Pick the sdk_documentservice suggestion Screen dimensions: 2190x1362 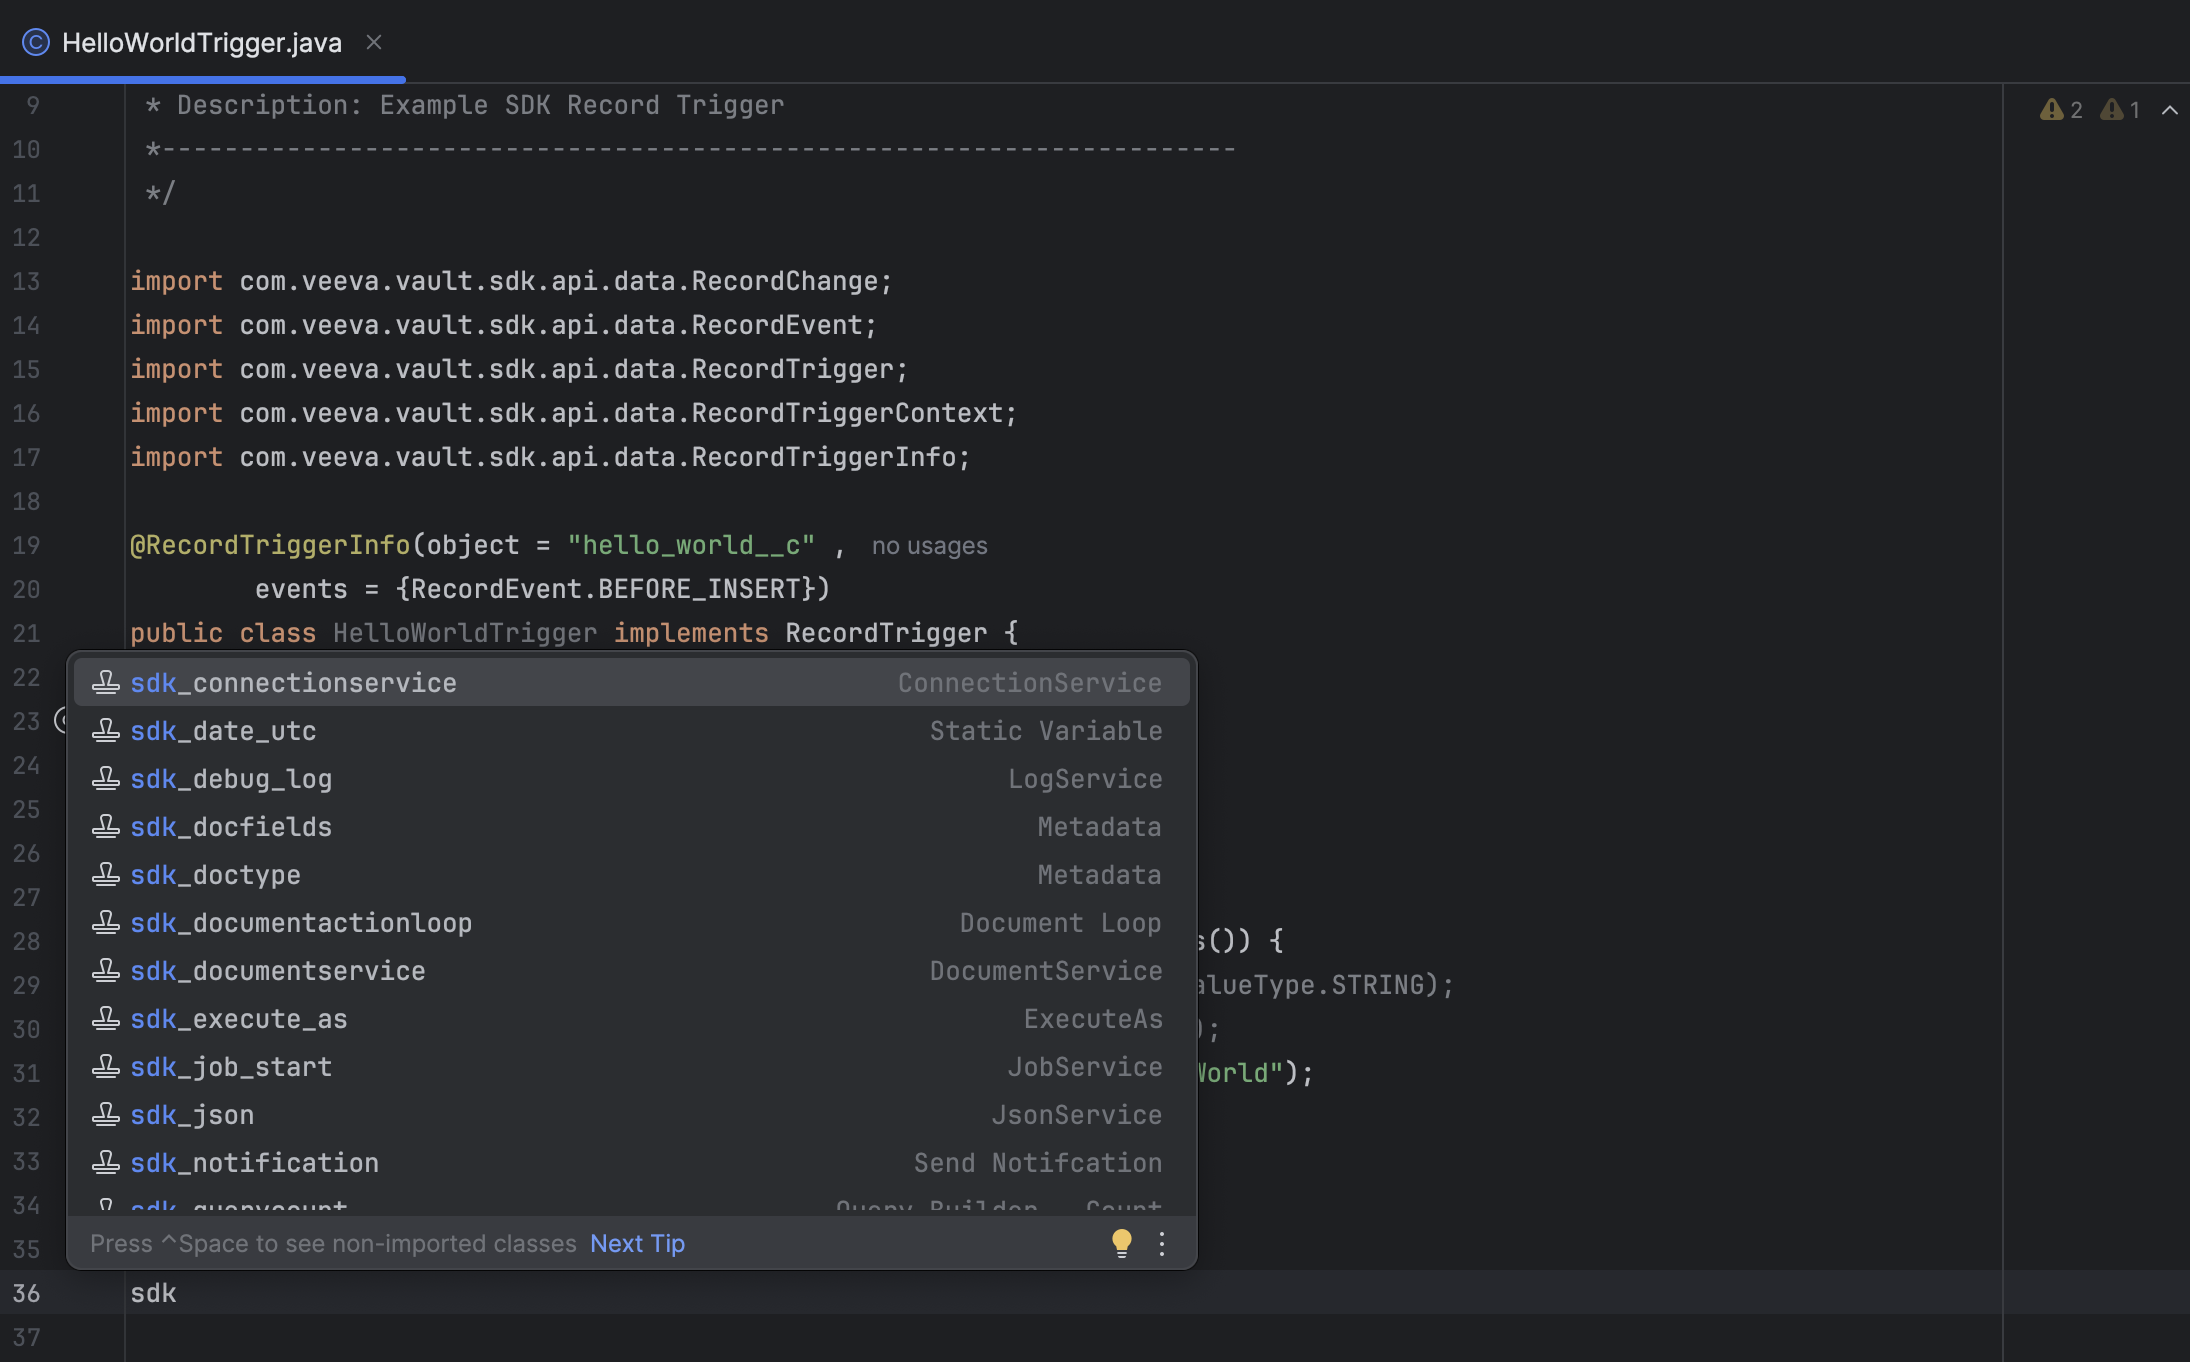click(x=632, y=971)
